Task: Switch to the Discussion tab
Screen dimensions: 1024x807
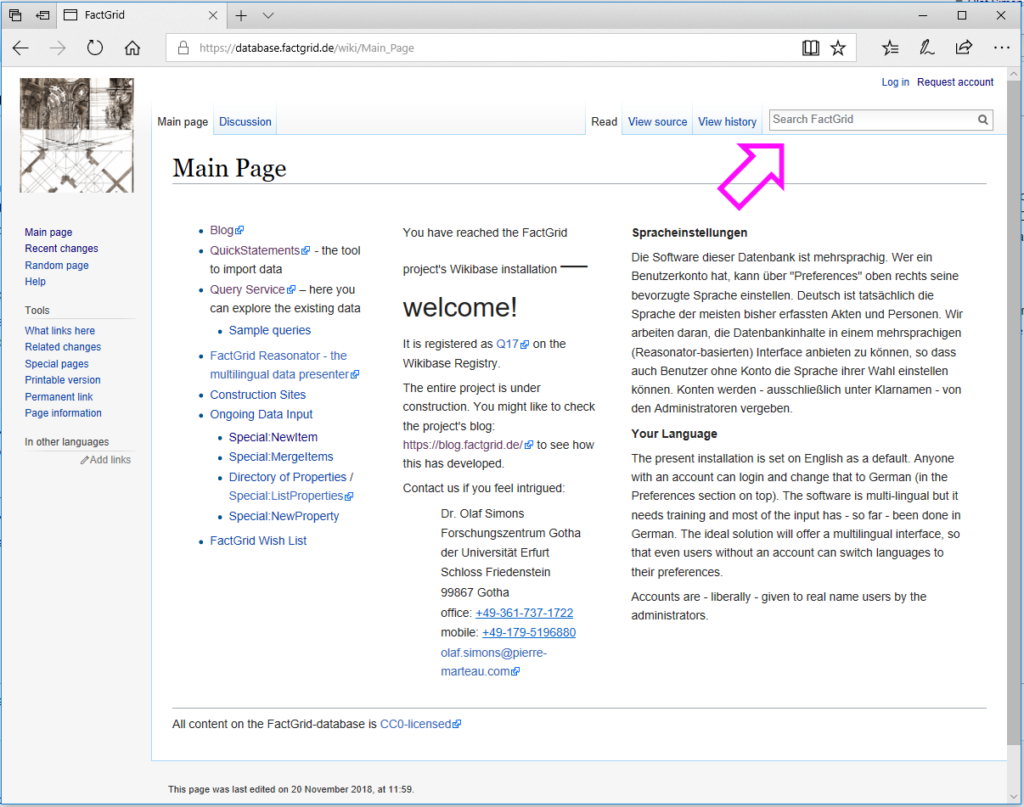Action: tap(245, 121)
